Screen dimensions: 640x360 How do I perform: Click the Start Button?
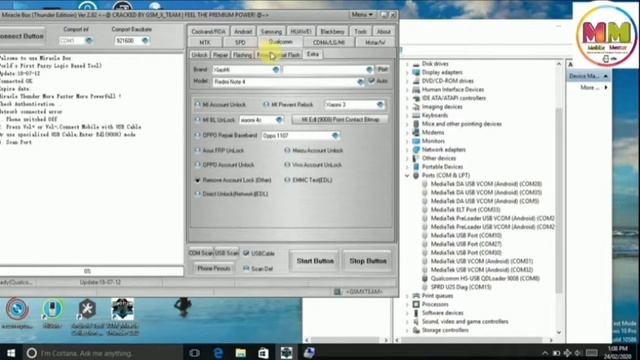[x=315, y=261]
